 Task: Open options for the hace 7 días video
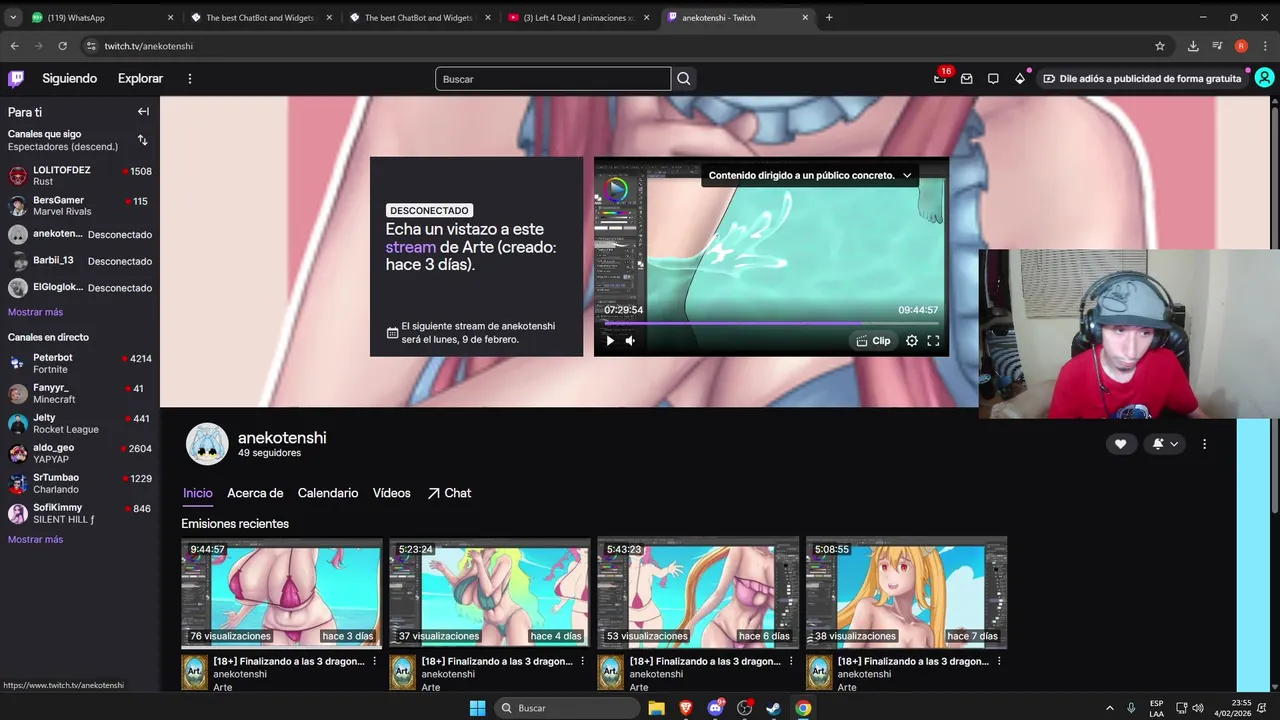coord(999,661)
